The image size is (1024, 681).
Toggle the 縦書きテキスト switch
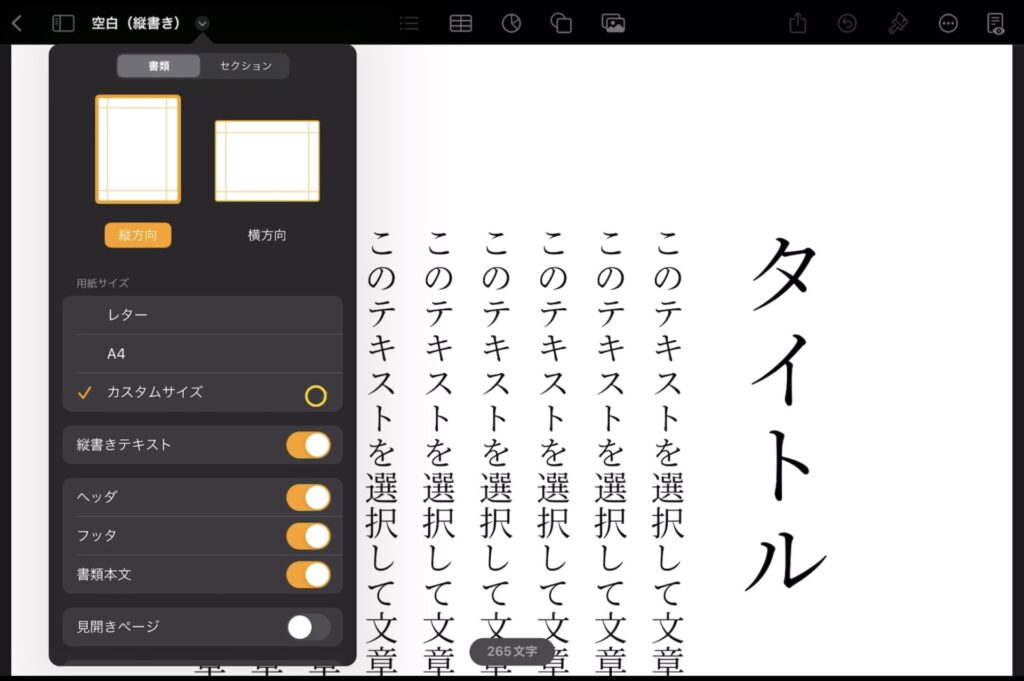click(308, 445)
